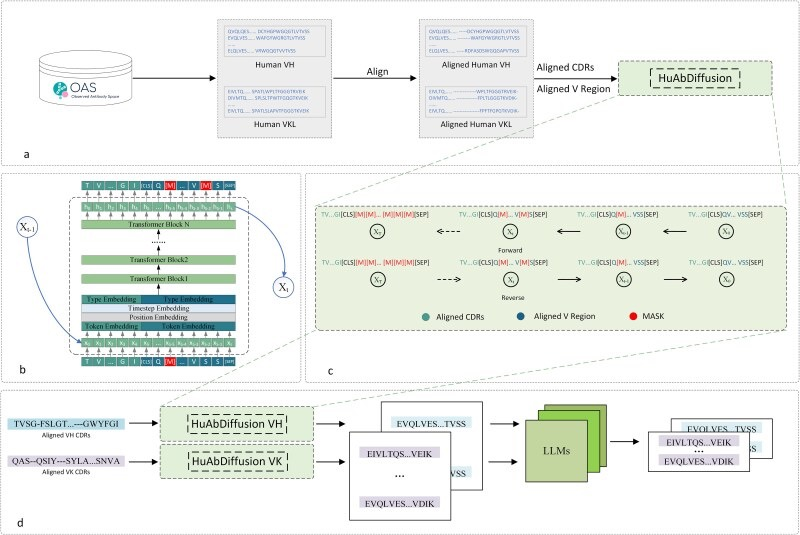Click the X t circle in panel b
The height and width of the screenshot is (535, 800).
click(x=283, y=288)
